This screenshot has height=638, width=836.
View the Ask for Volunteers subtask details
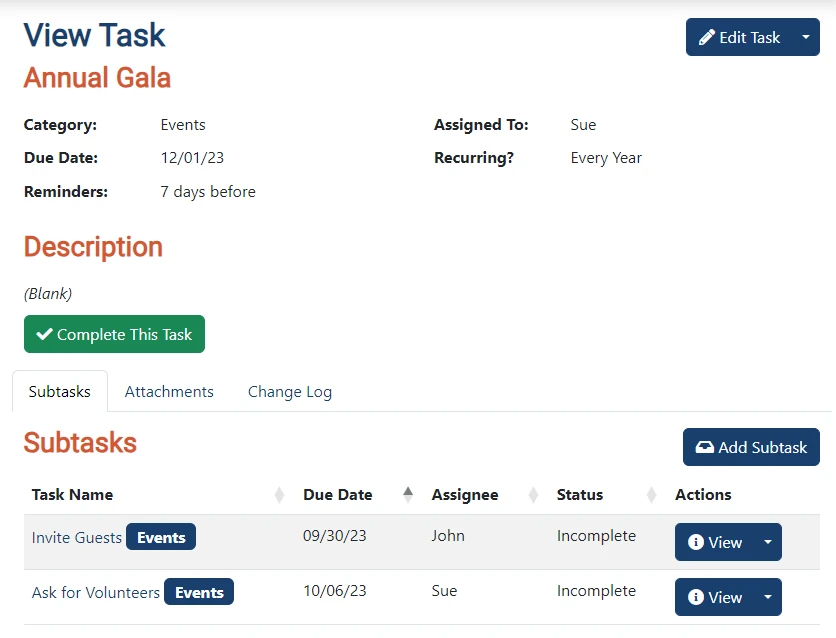click(x=715, y=597)
